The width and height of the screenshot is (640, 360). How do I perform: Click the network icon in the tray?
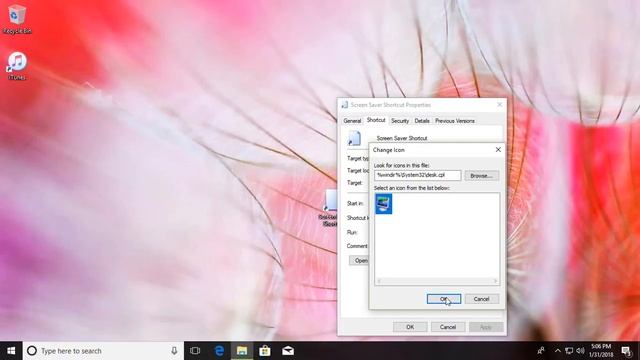(569, 351)
